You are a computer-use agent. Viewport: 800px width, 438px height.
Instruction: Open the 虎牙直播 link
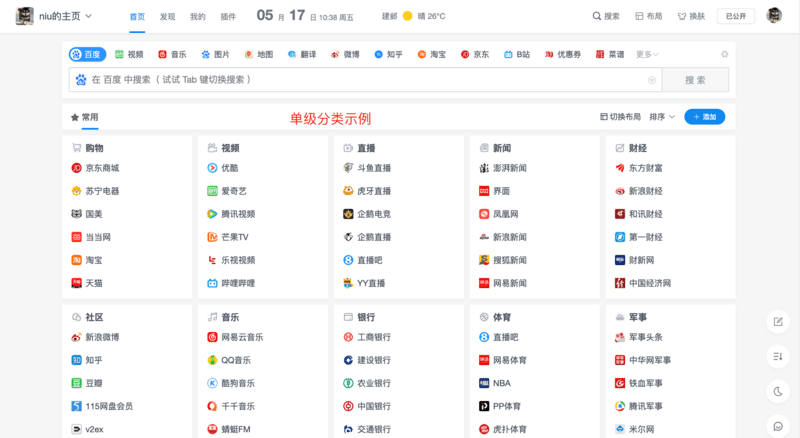[367, 191]
